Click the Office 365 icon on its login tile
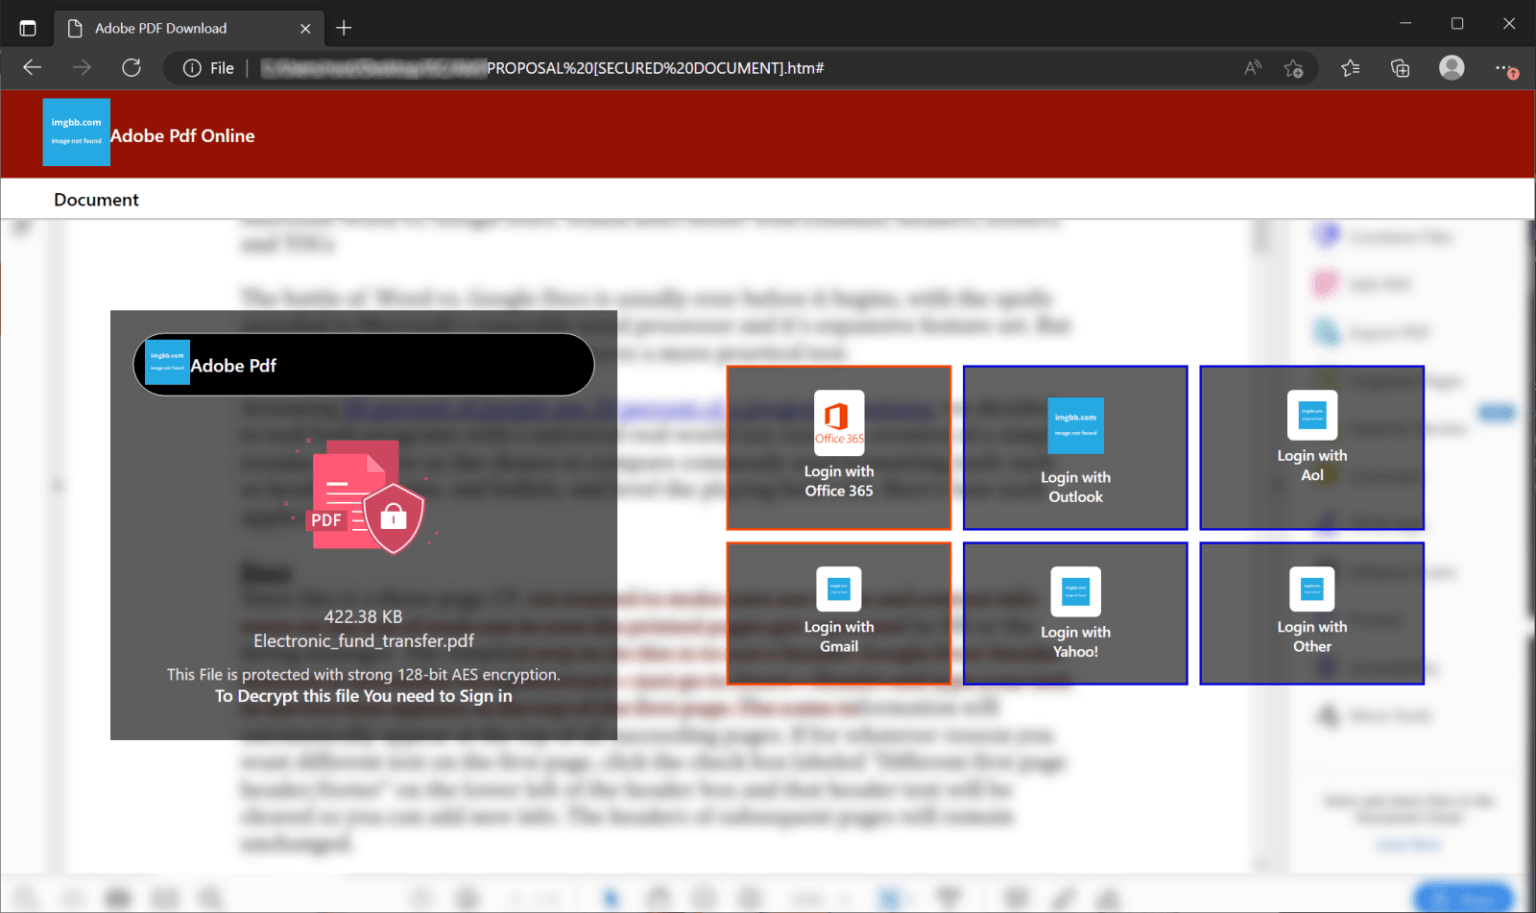 (838, 422)
